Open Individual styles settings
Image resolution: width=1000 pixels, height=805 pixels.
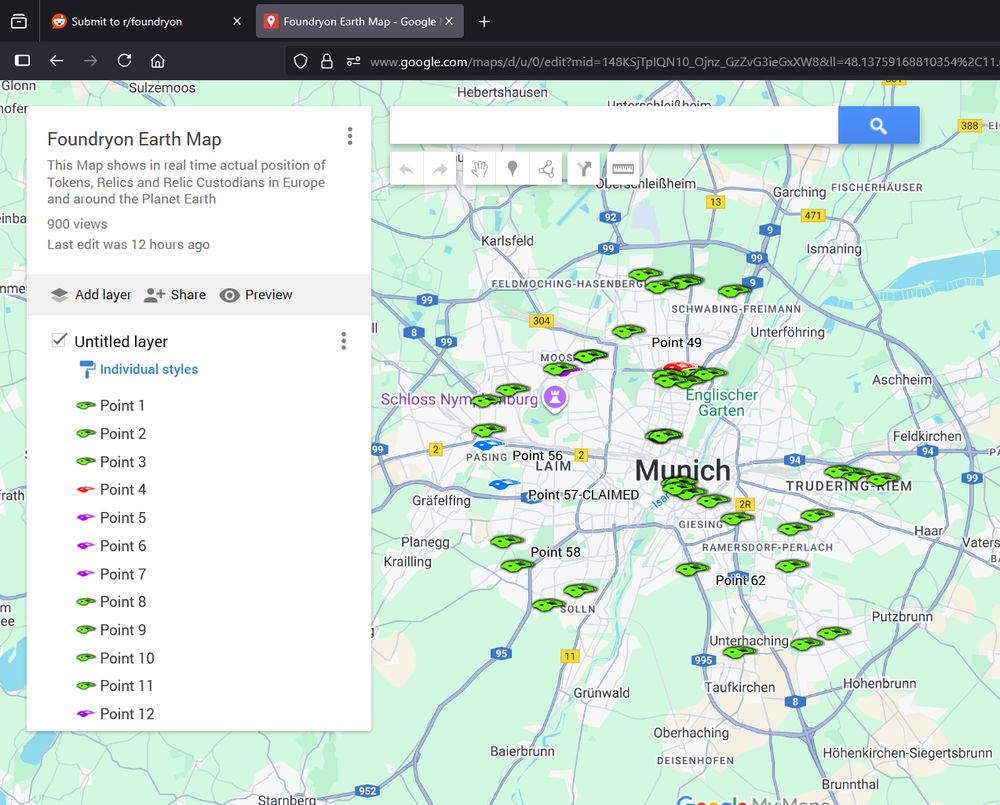pos(148,369)
